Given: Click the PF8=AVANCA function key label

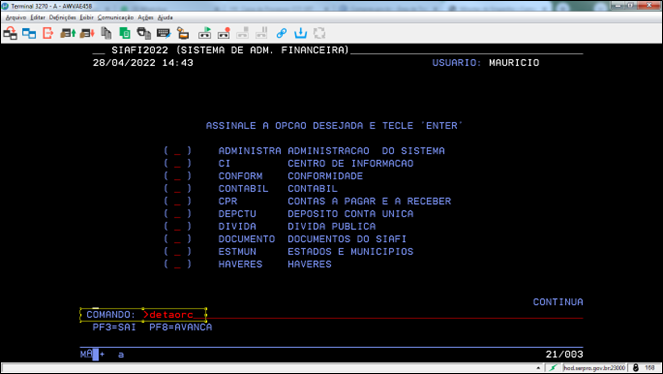Looking at the screenshot, I should [x=181, y=327].
